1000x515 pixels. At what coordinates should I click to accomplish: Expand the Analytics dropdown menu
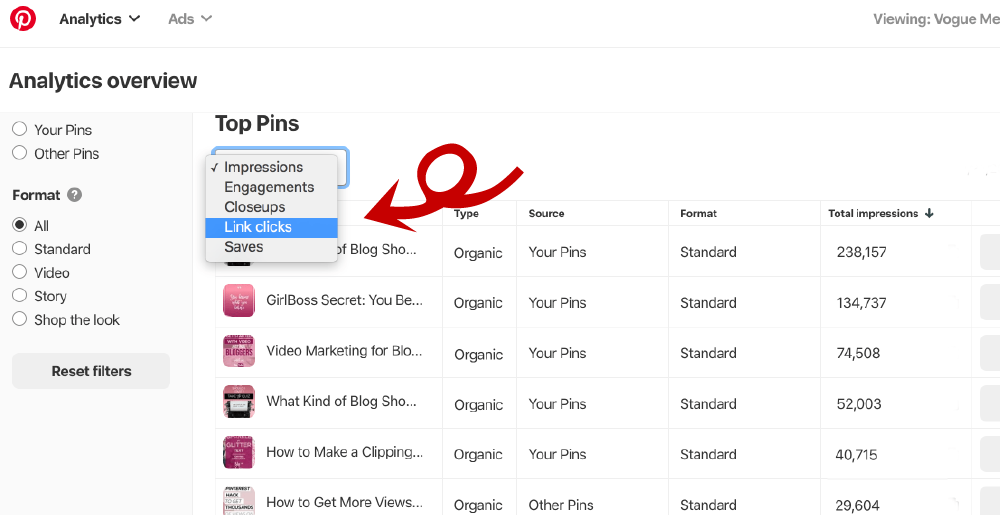[x=99, y=19]
